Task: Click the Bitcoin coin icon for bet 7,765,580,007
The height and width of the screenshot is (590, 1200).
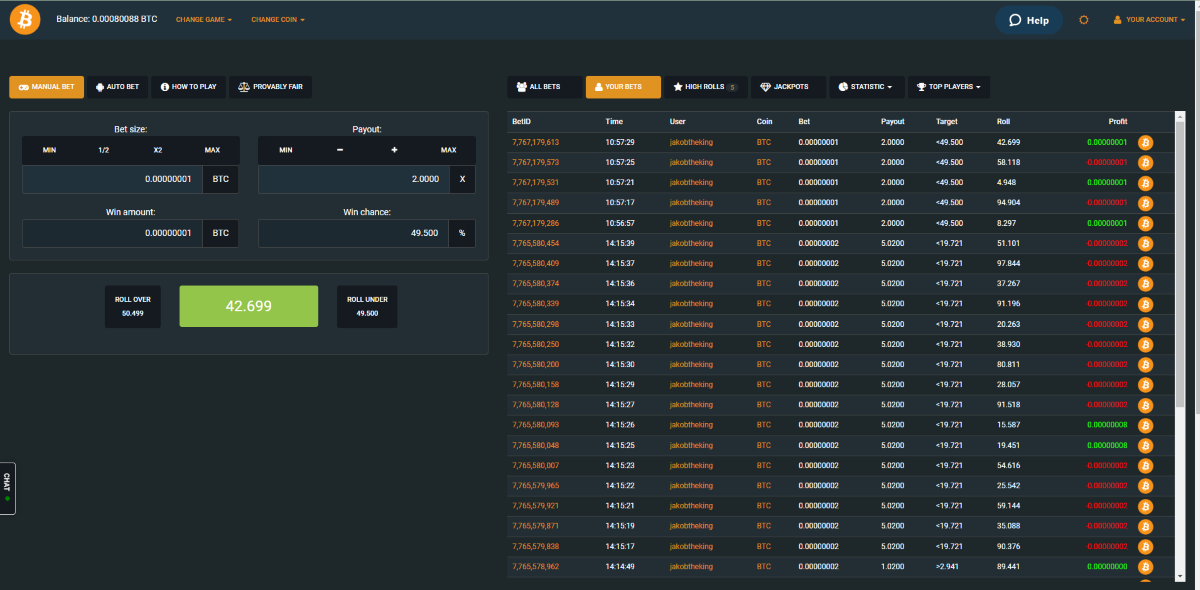Action: pyautogui.click(x=1146, y=466)
